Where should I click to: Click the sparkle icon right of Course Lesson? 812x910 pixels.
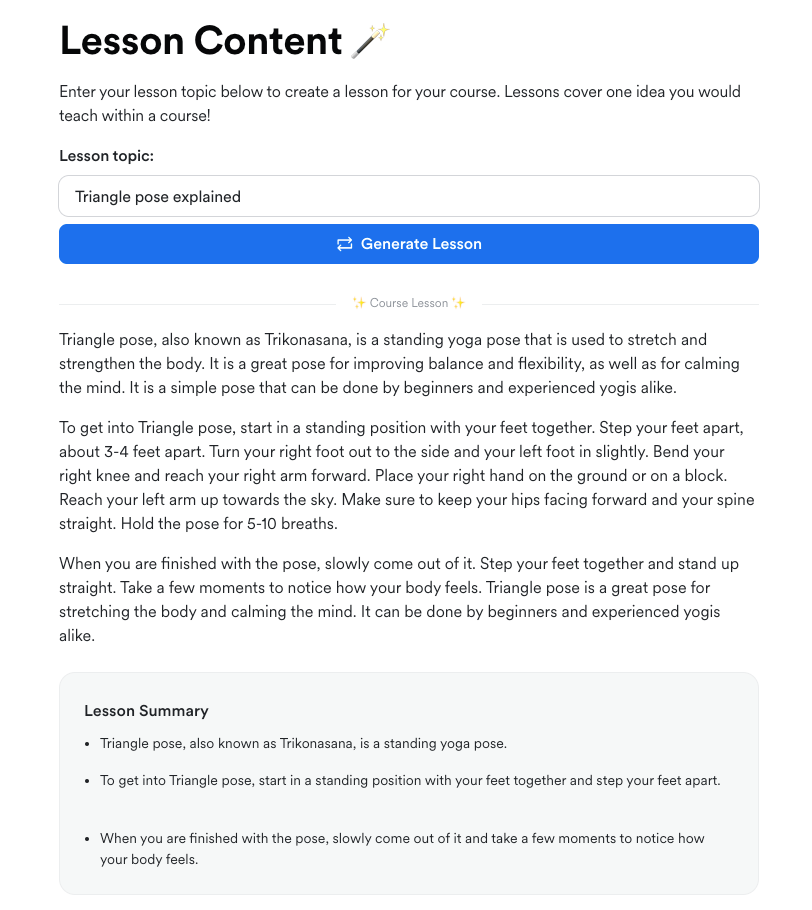click(458, 303)
